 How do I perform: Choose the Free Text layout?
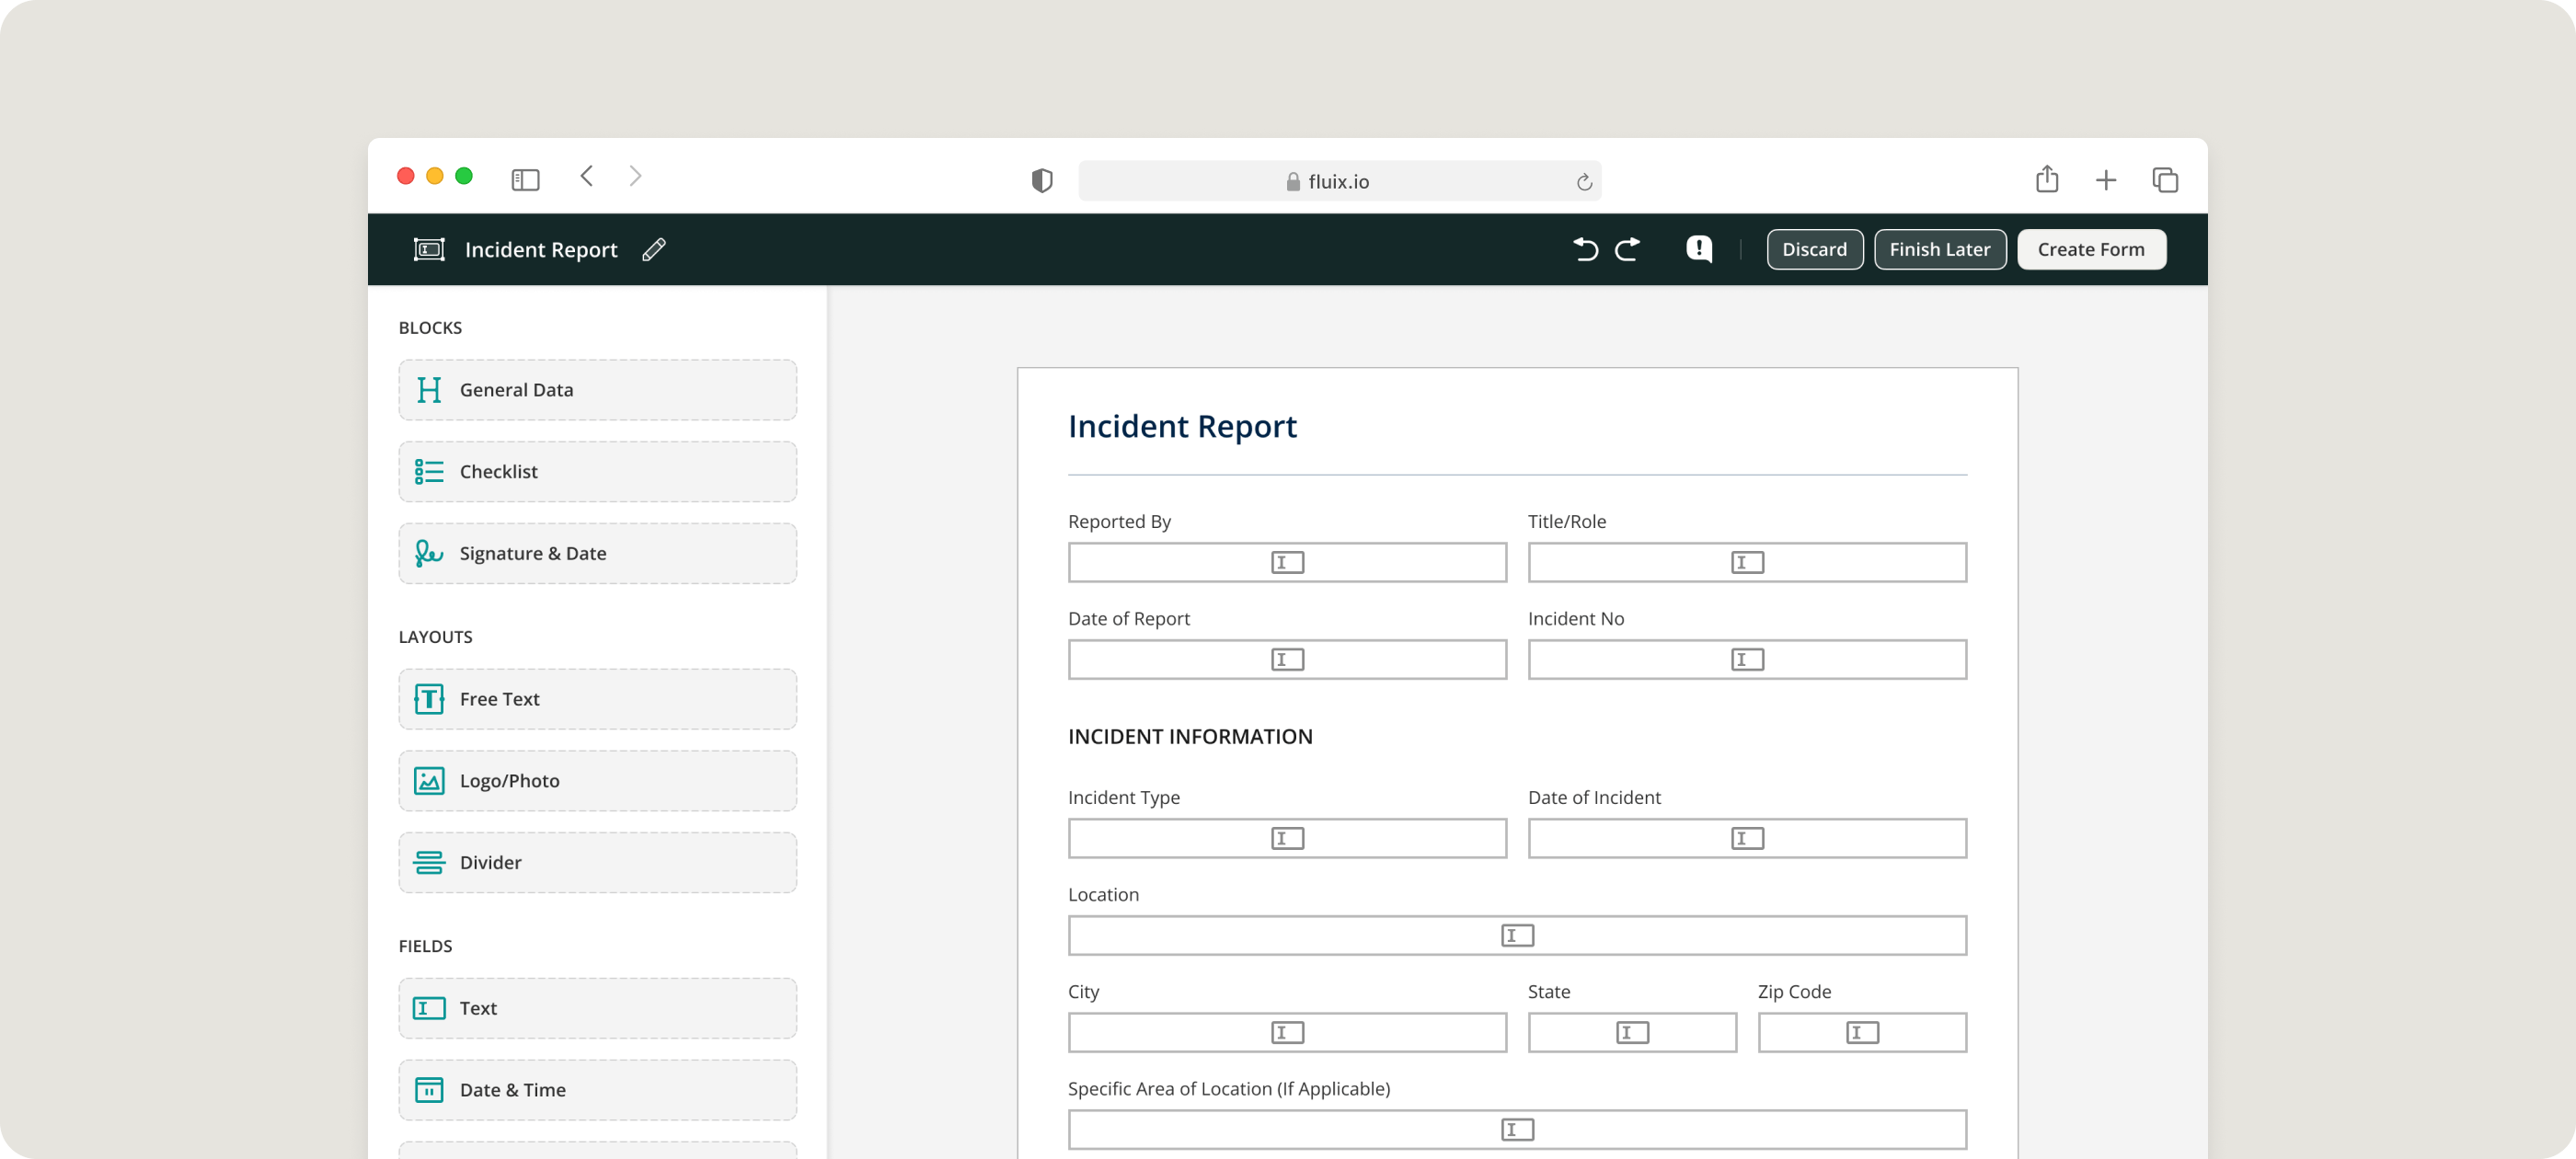point(597,699)
